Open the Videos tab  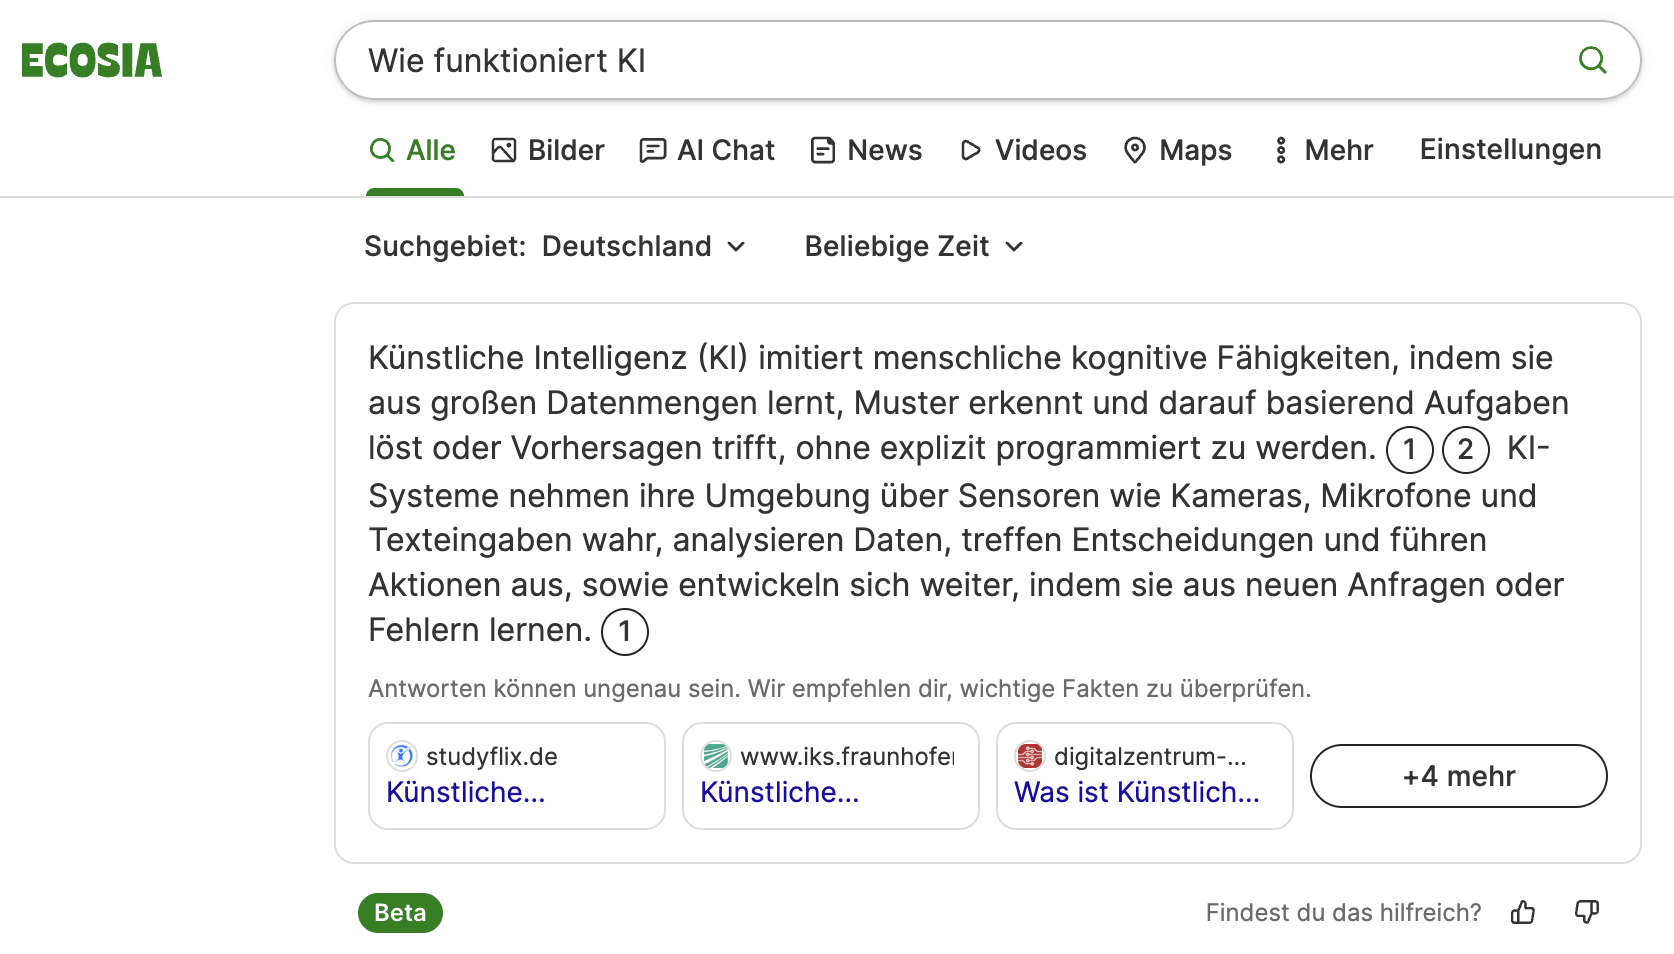point(1023,150)
